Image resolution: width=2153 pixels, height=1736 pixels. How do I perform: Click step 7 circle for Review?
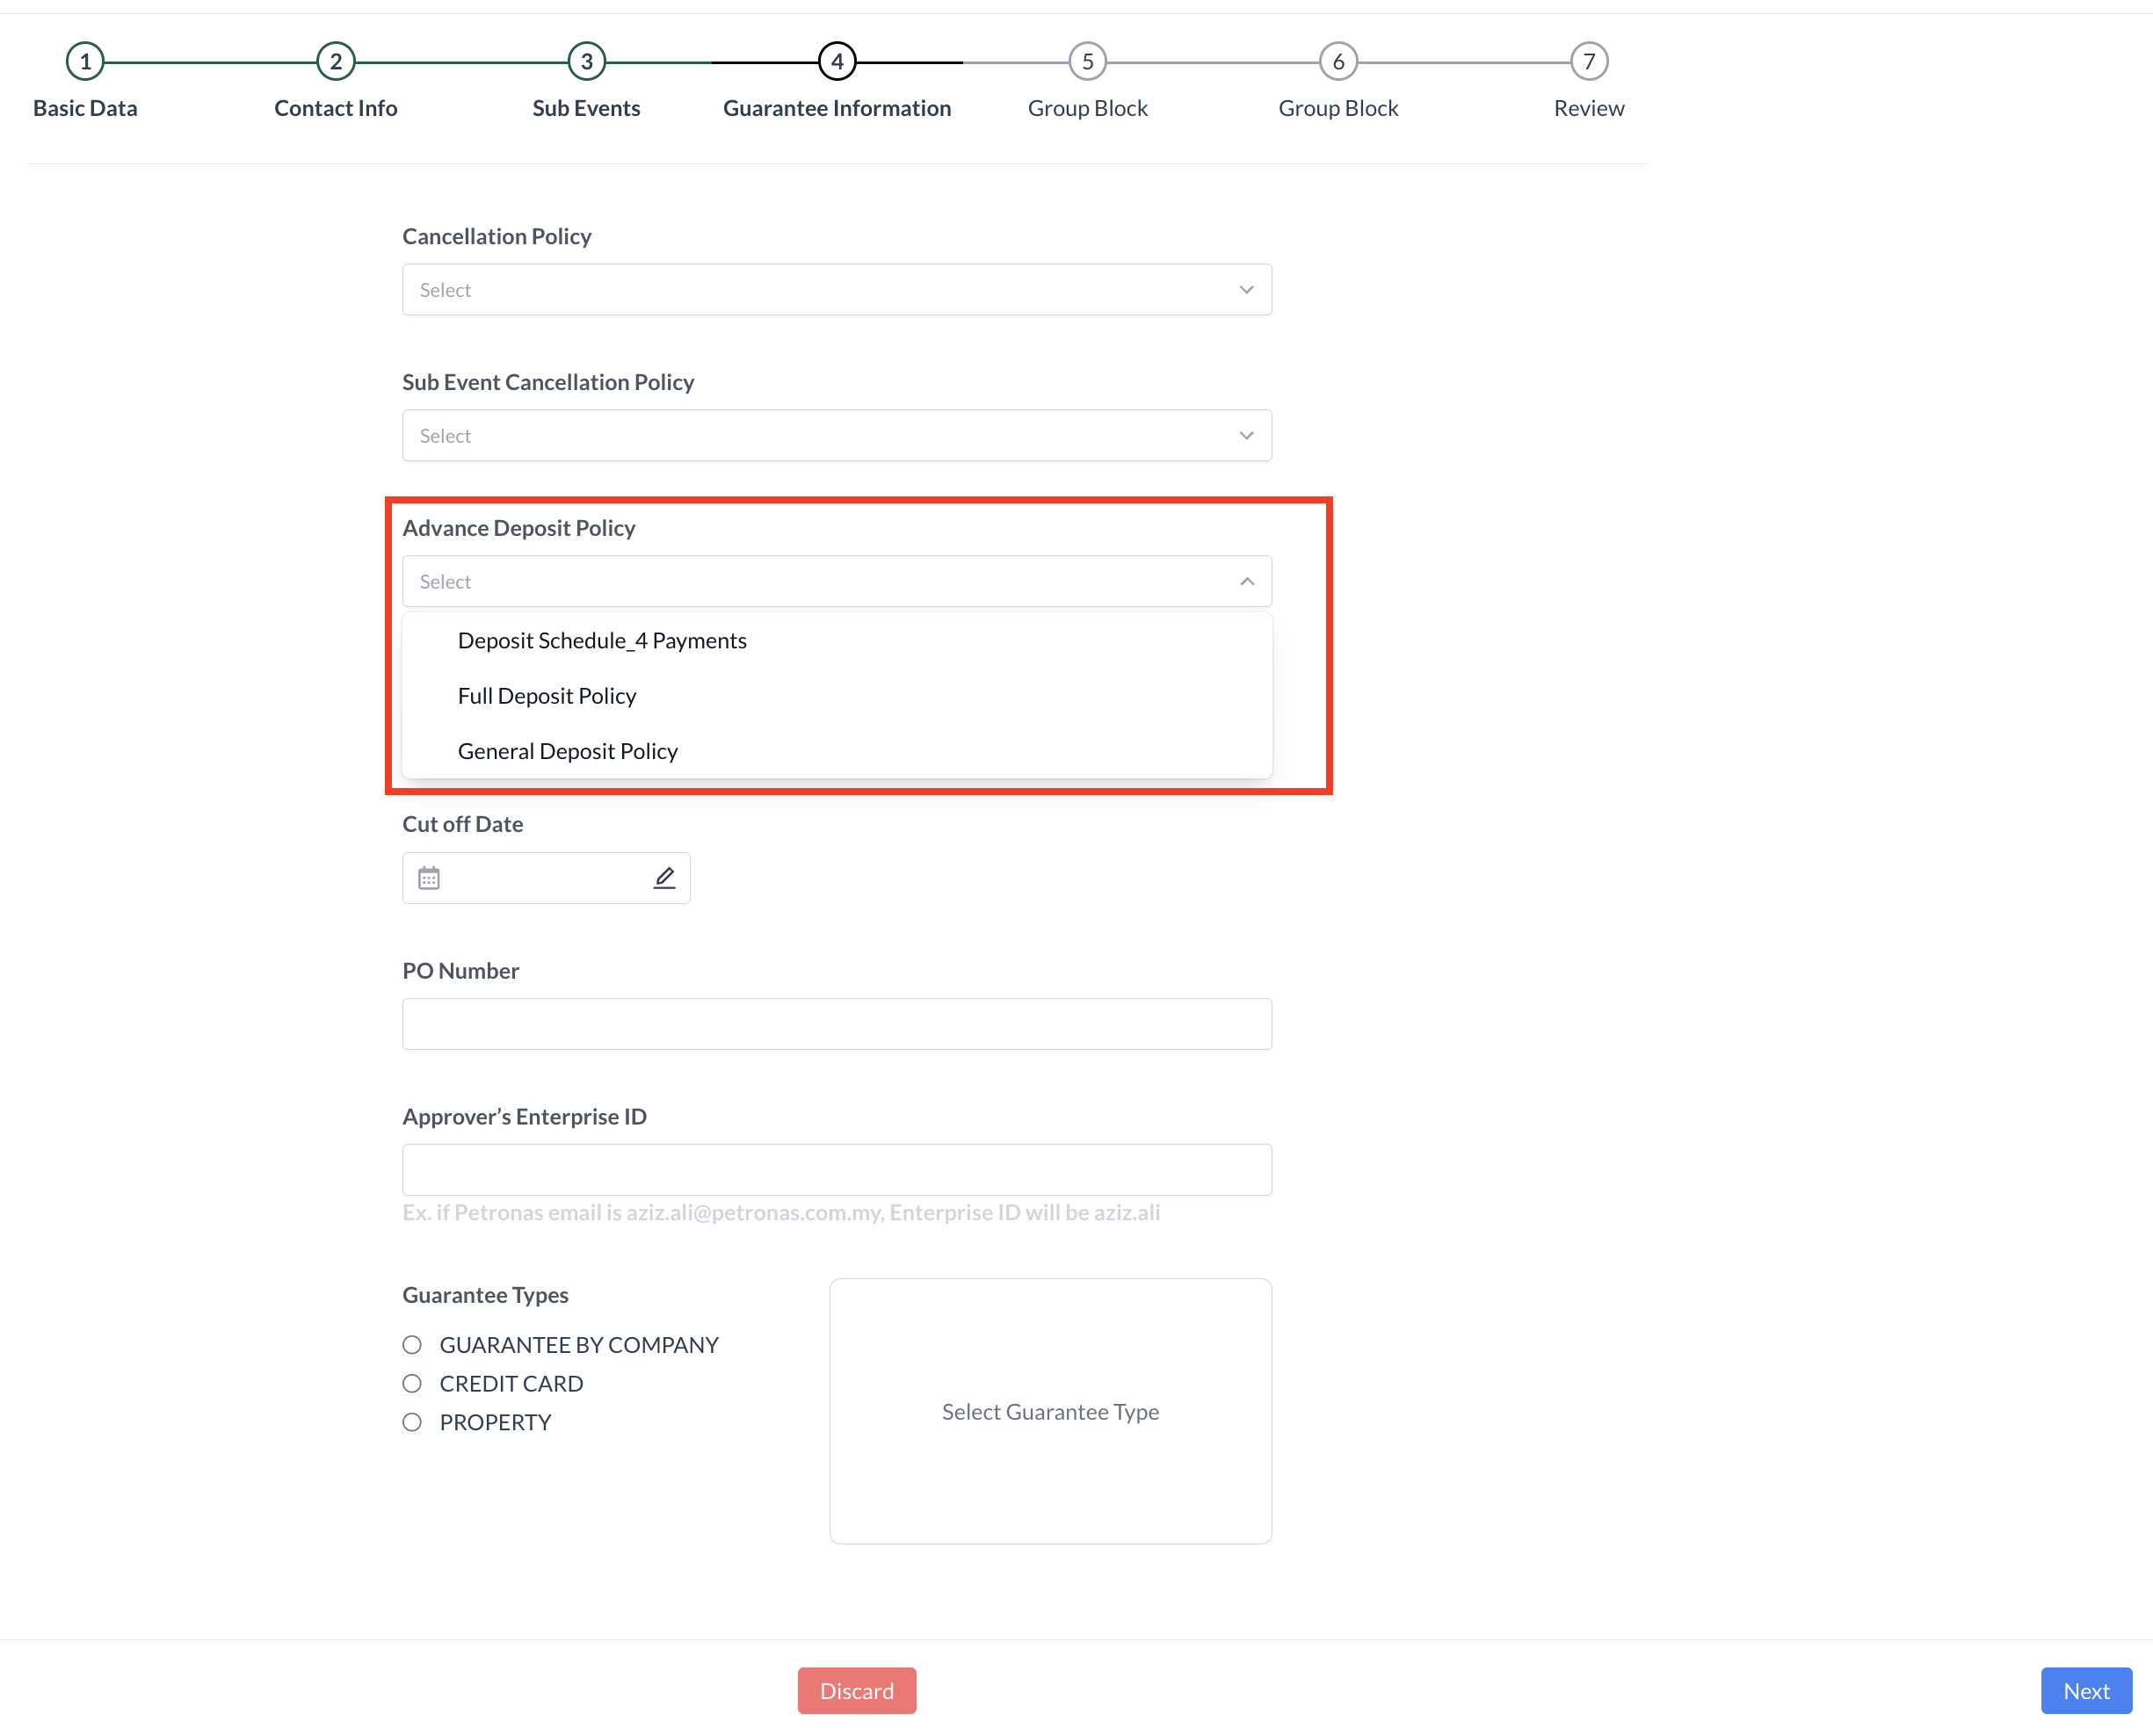coord(1589,60)
